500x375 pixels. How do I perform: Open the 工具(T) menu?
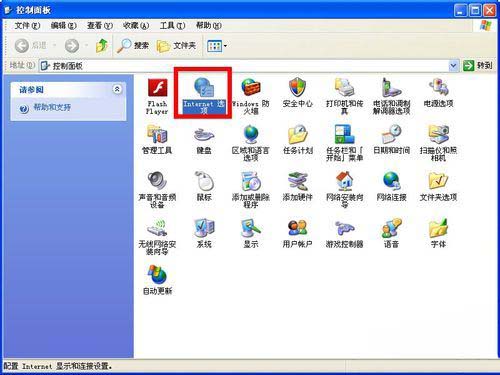172,26
